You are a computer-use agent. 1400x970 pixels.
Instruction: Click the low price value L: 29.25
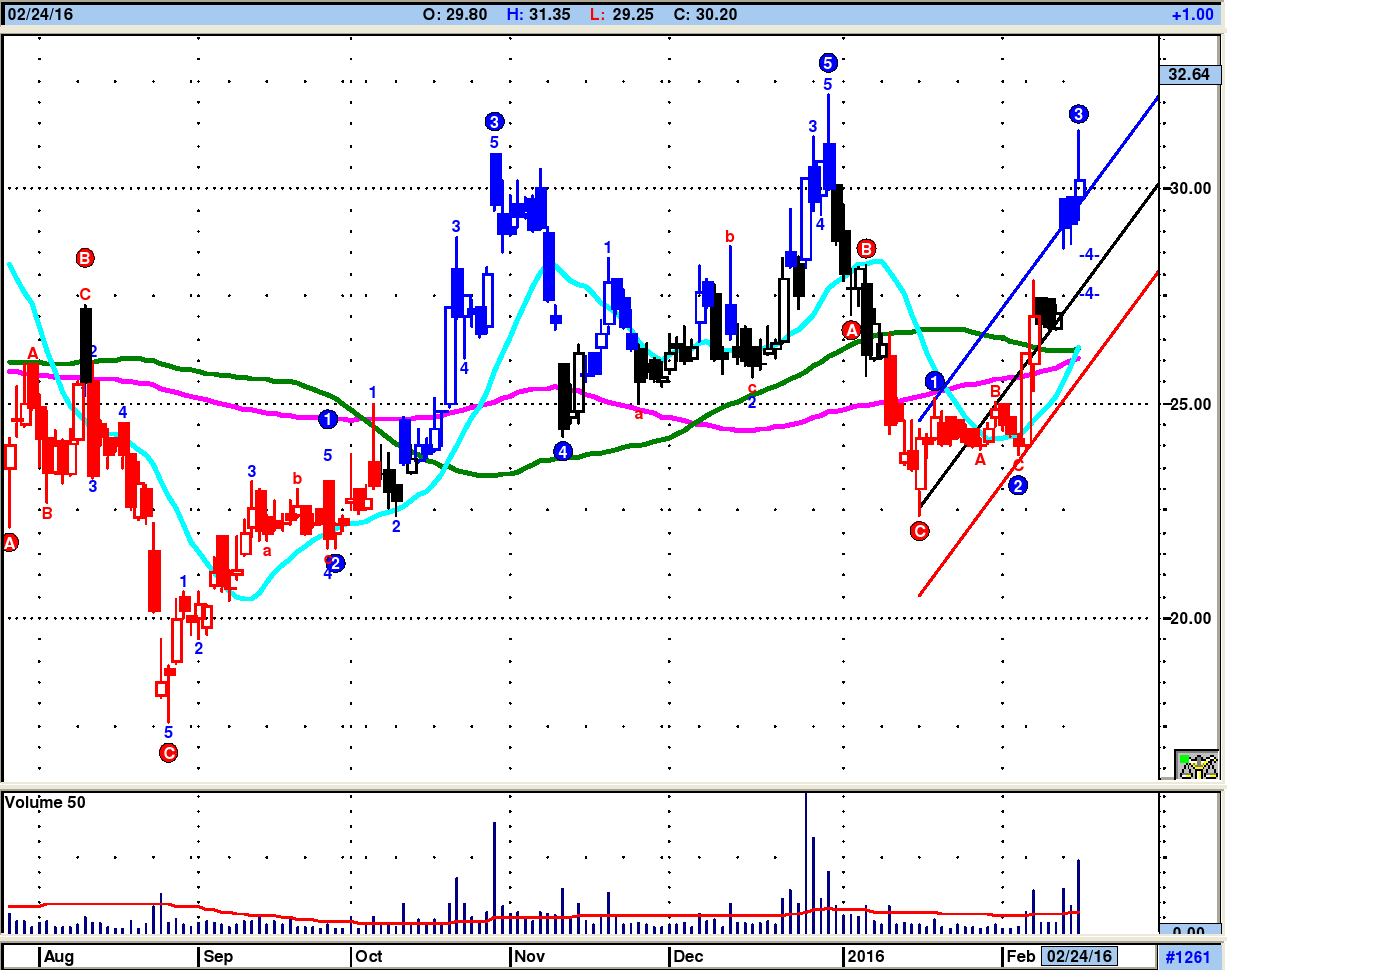(621, 14)
